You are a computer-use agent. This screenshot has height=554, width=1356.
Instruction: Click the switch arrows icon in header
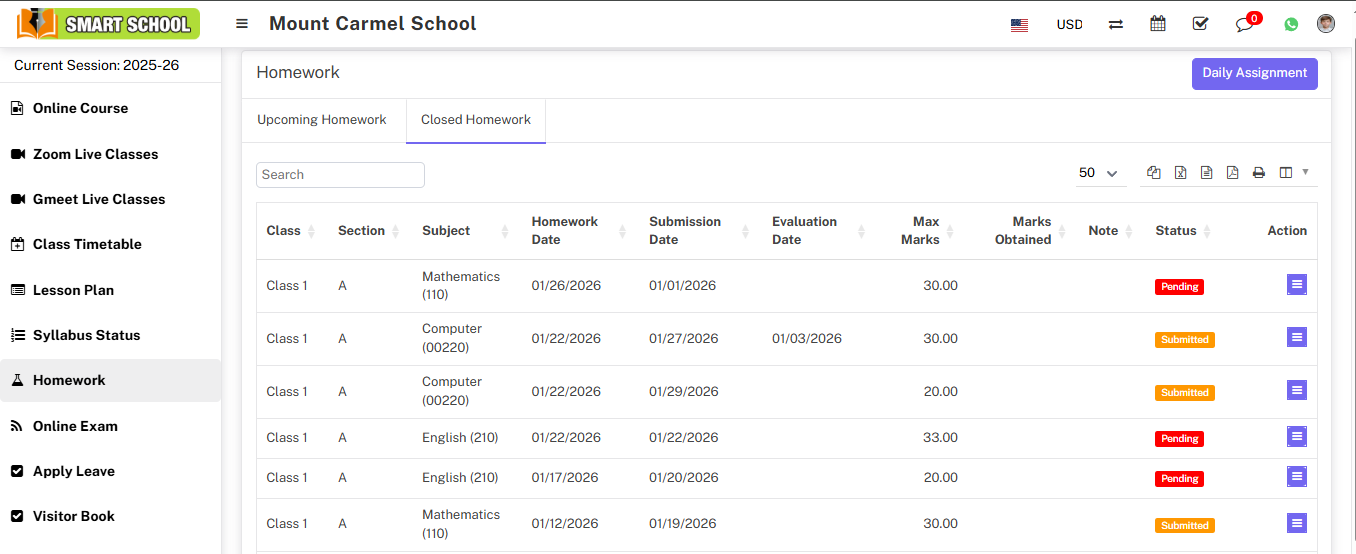pyautogui.click(x=1116, y=24)
